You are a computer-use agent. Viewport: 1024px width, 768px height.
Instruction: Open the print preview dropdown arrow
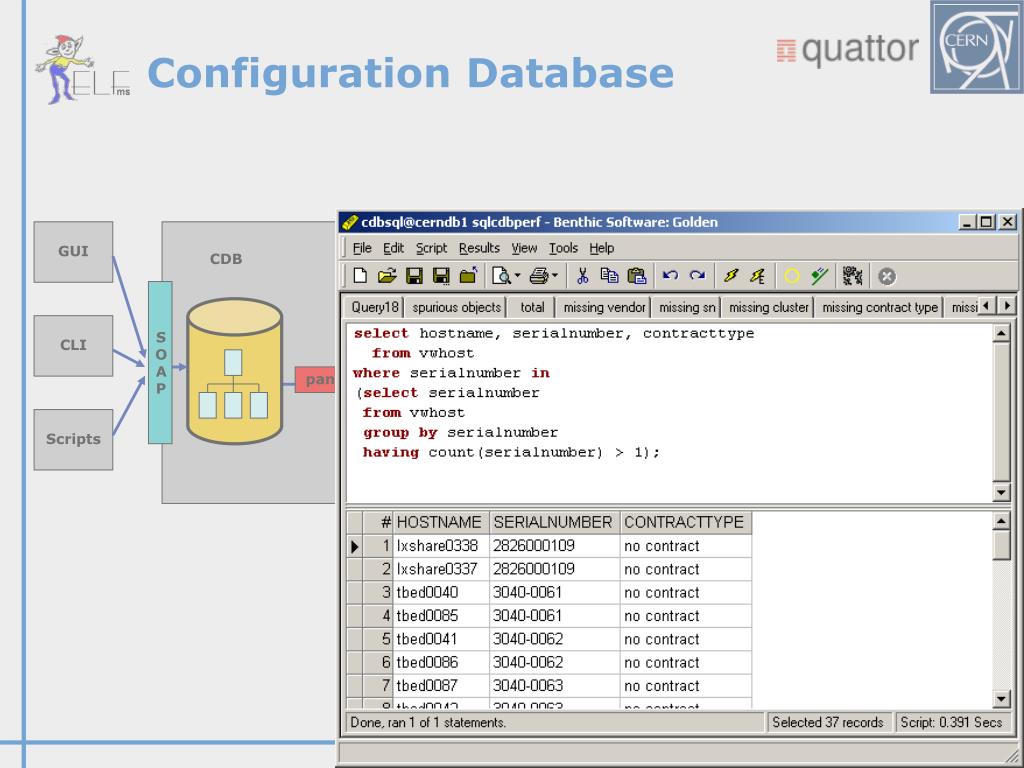pos(517,276)
